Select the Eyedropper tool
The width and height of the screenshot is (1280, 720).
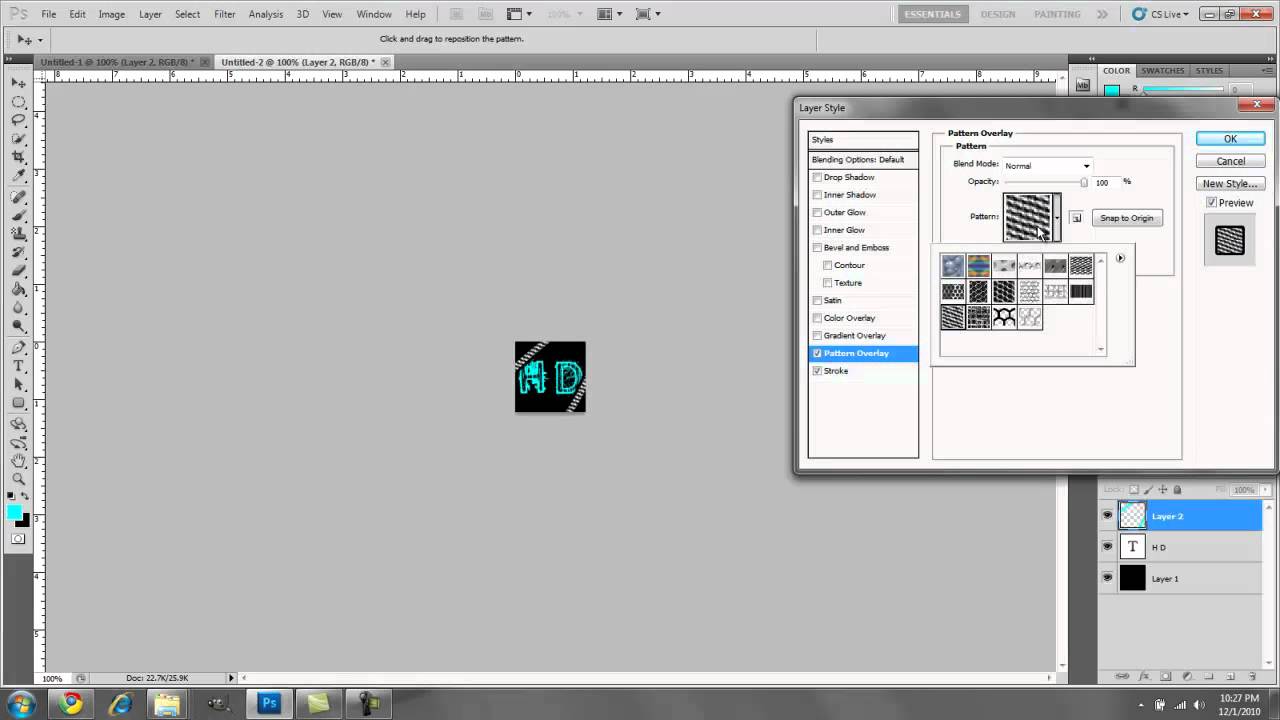(19, 176)
